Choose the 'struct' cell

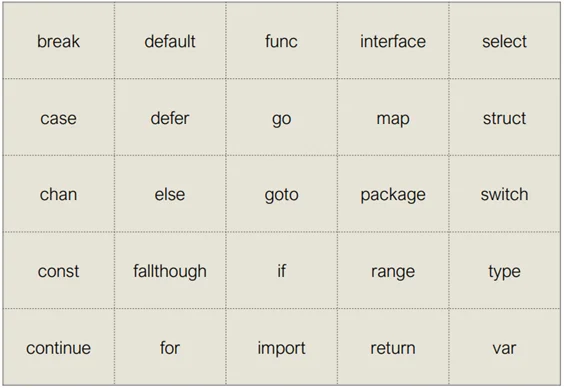pos(504,118)
